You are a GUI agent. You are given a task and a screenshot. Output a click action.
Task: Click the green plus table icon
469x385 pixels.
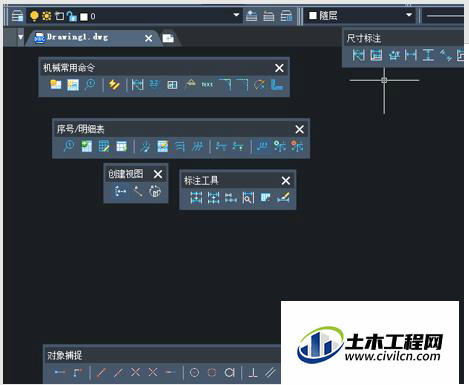coord(87,146)
